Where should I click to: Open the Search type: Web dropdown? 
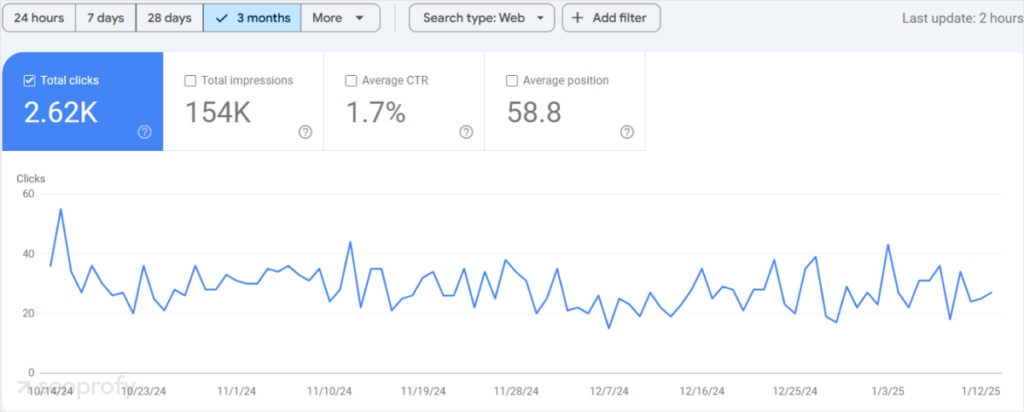click(x=482, y=18)
